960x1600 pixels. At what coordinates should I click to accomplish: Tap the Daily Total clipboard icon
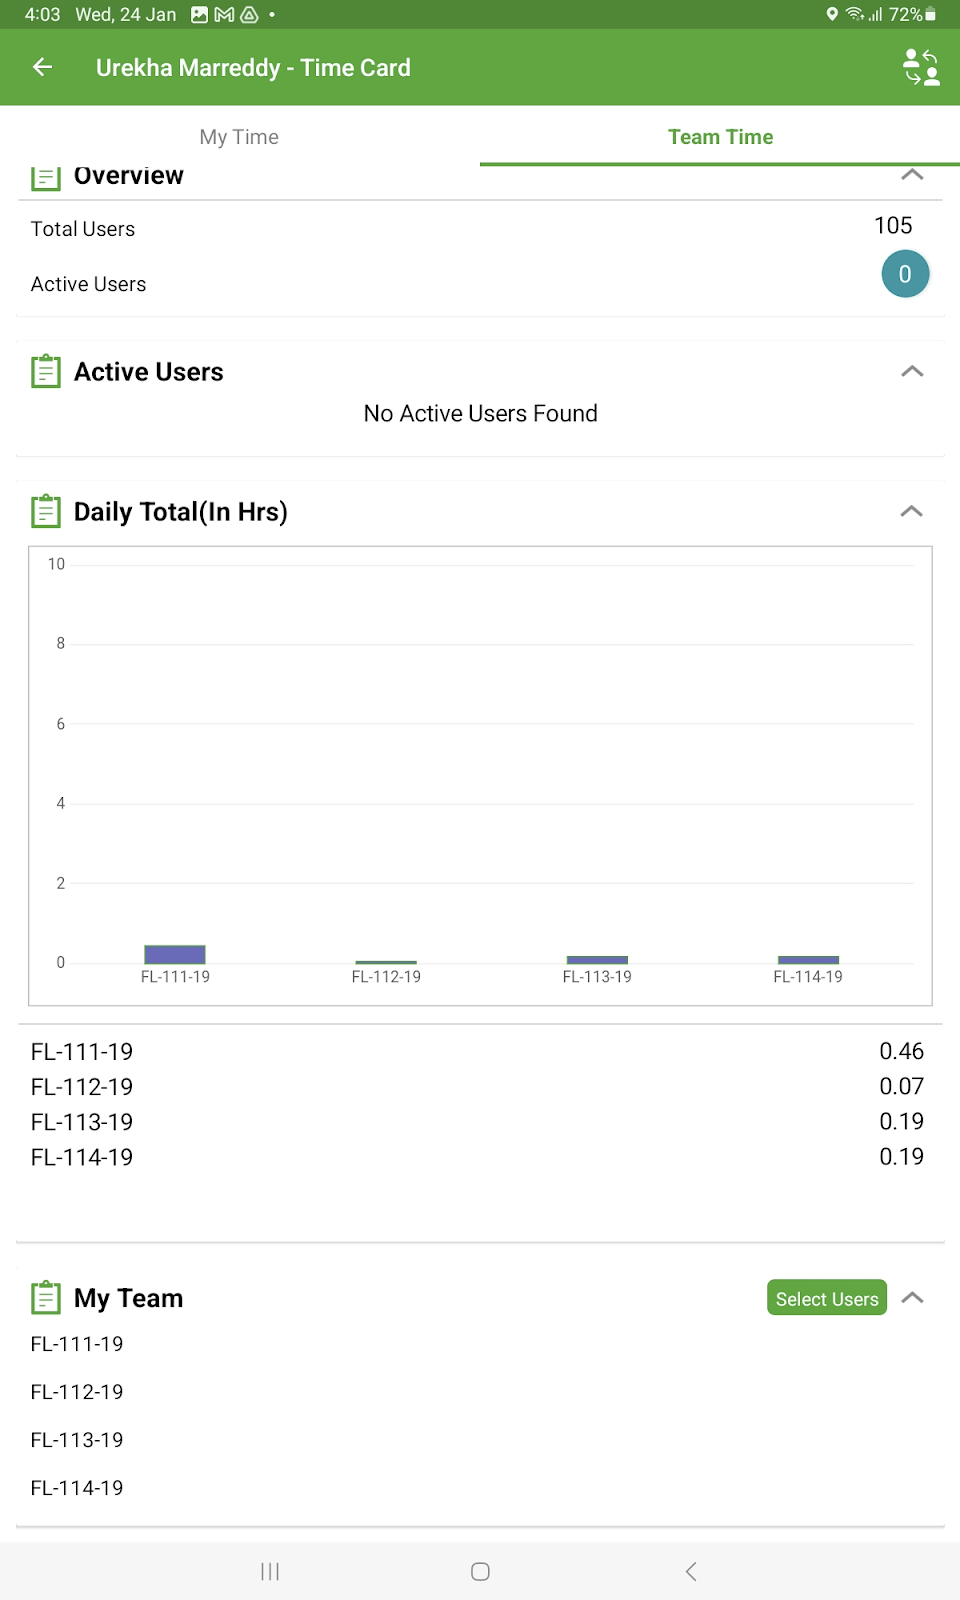click(46, 511)
